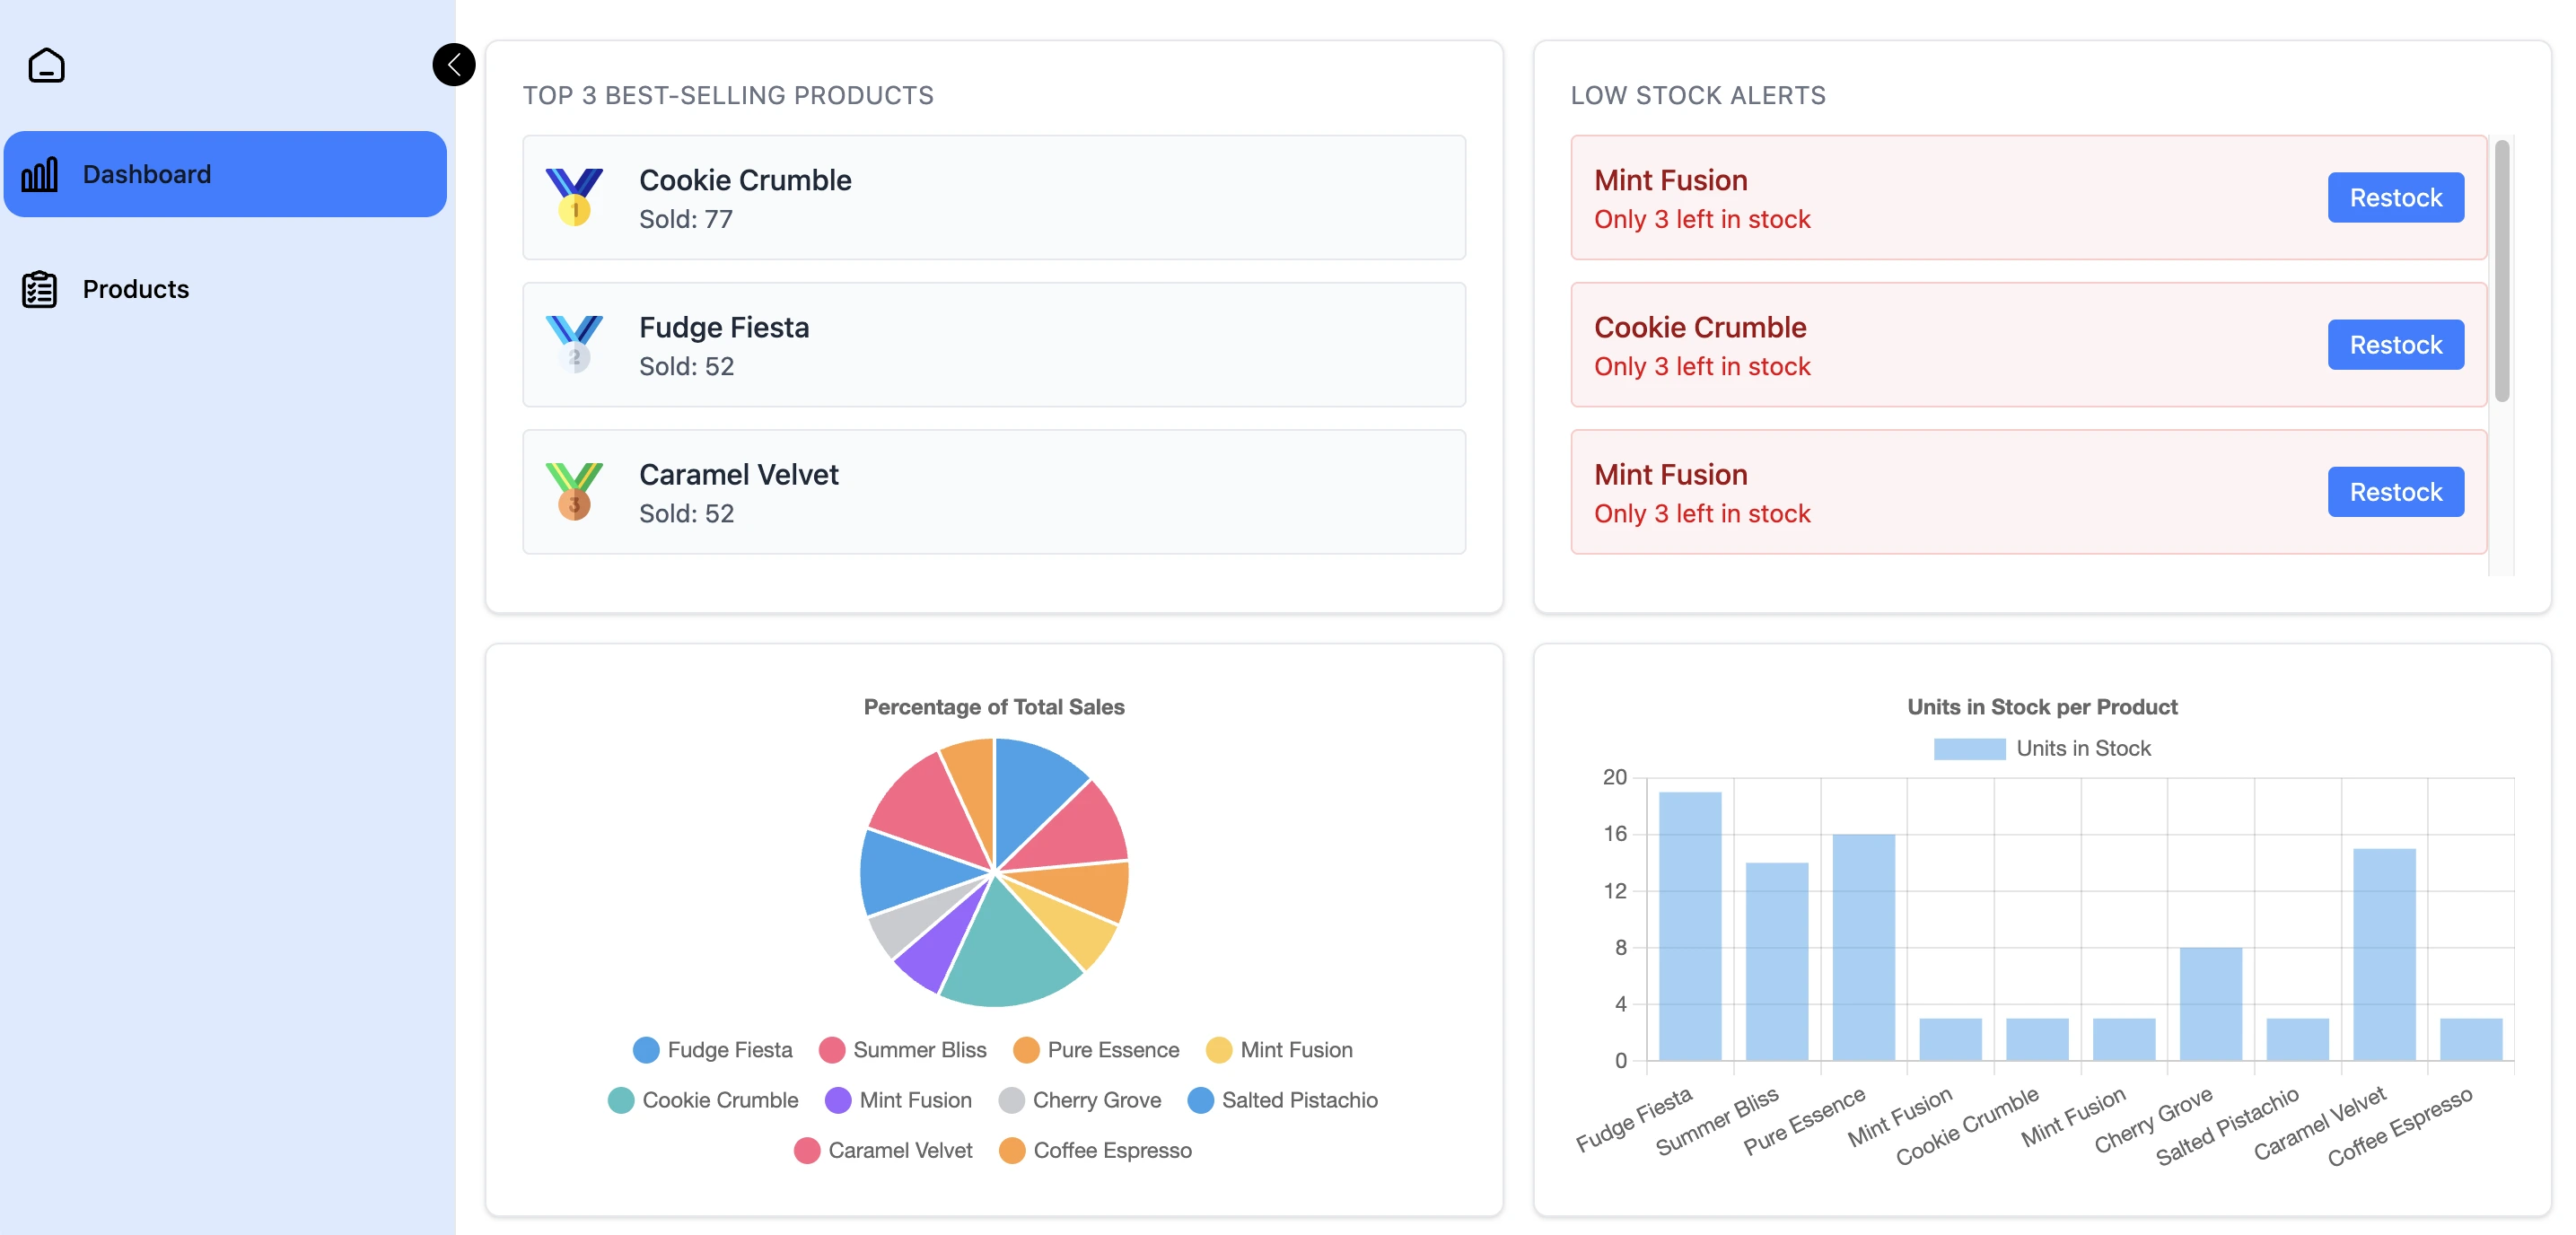Click the Dashboard bar chart icon
Screen dimensions: 2576x1235
[40, 174]
